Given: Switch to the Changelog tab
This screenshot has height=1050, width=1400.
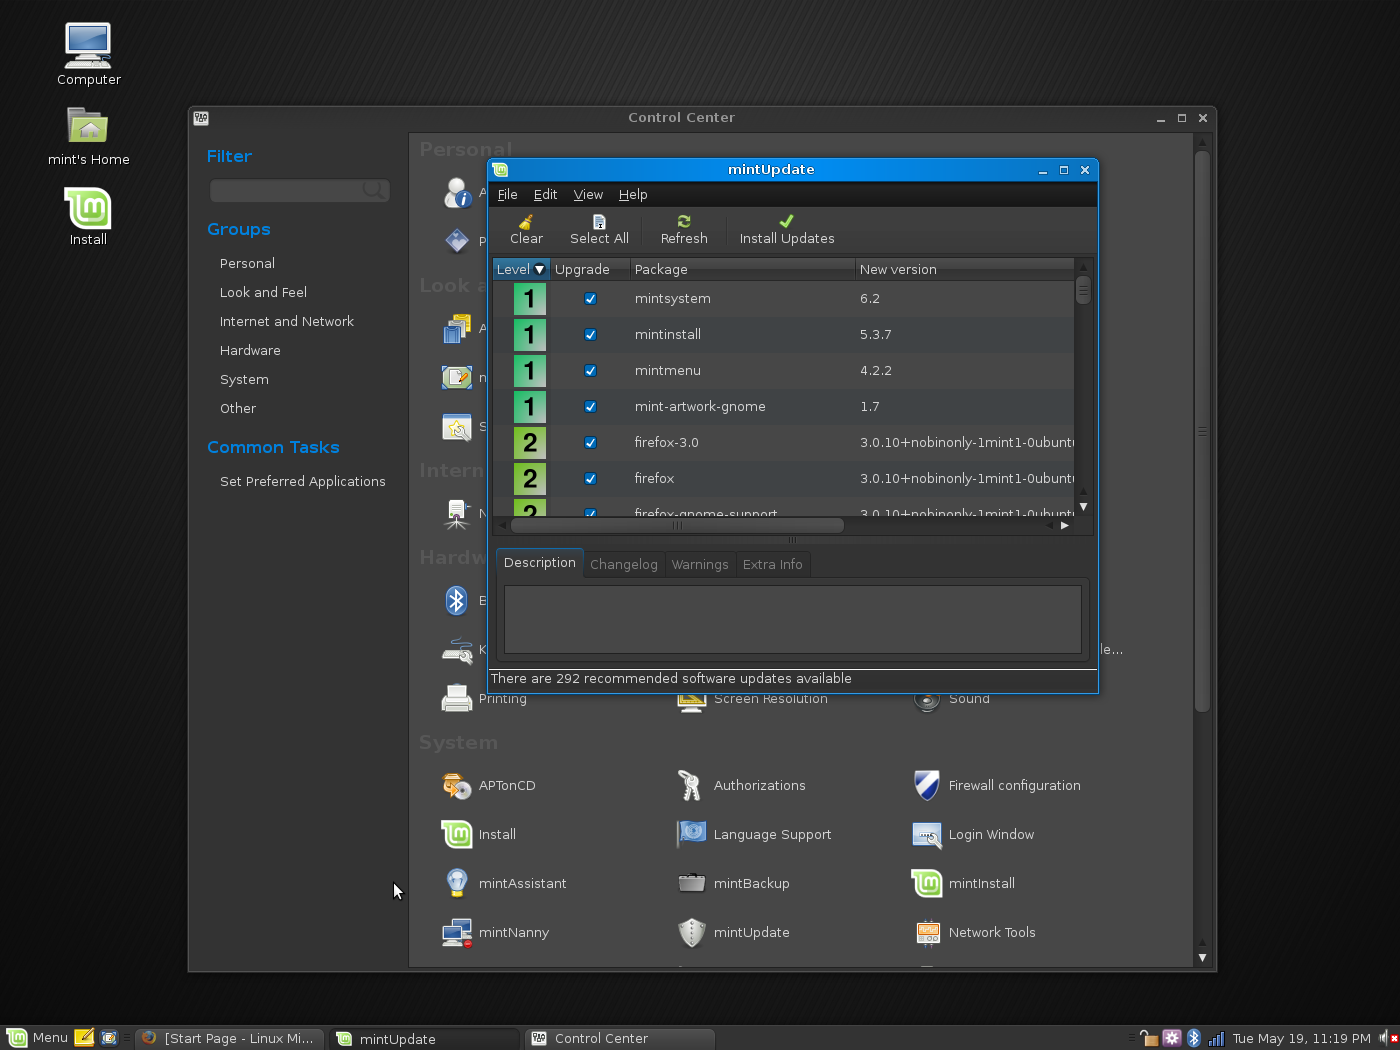Looking at the screenshot, I should click(x=624, y=565).
